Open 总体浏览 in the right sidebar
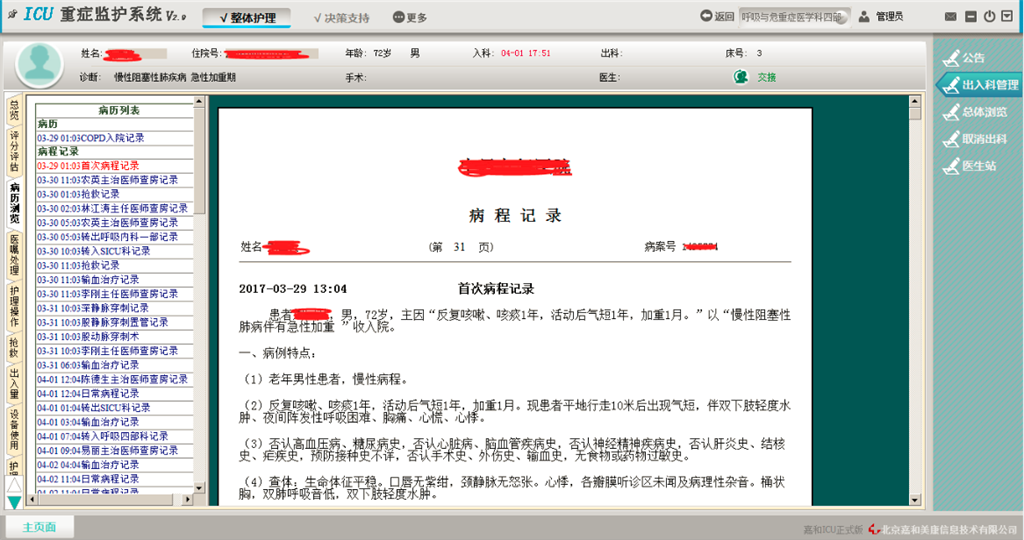1024x540 pixels. pos(974,112)
